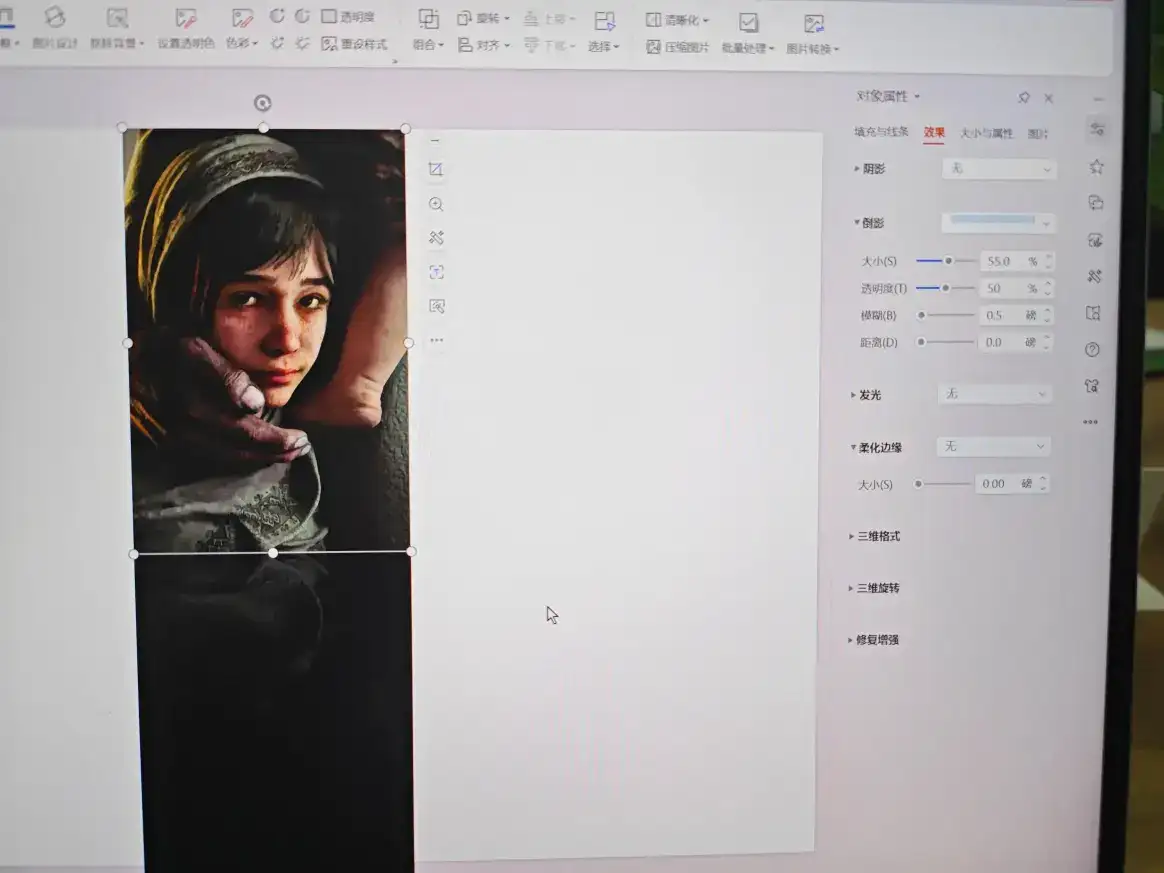This screenshot has width=1164, height=873.
Task: Open the 柔化边缘 soft edges preset dropdown
Action: click(x=993, y=446)
